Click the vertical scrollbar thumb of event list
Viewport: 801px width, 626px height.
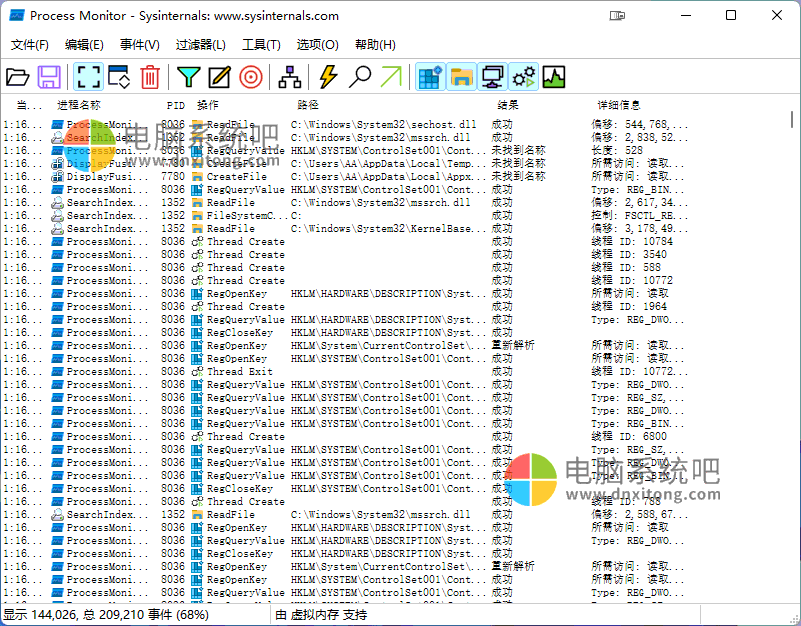pos(791,120)
